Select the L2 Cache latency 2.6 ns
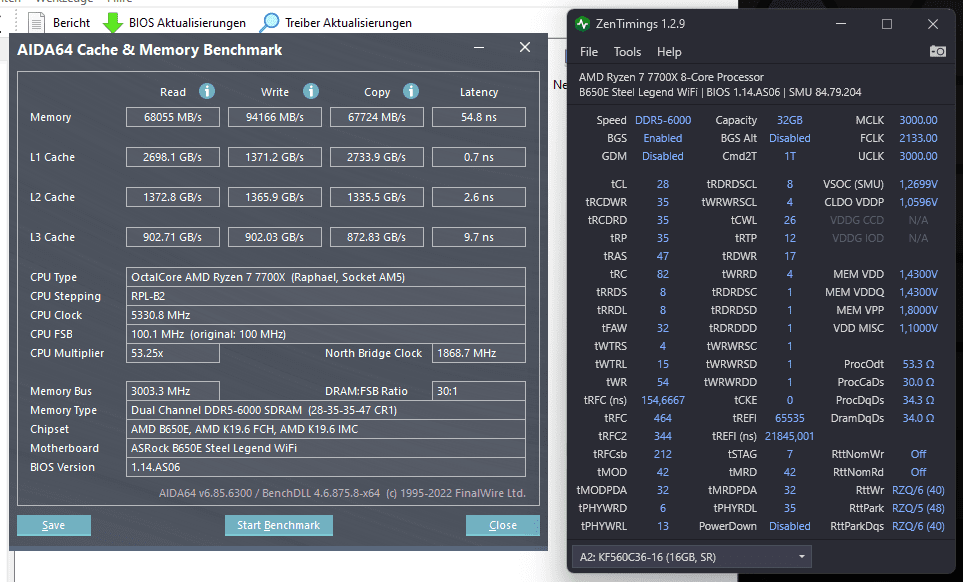The width and height of the screenshot is (963, 582). point(478,197)
